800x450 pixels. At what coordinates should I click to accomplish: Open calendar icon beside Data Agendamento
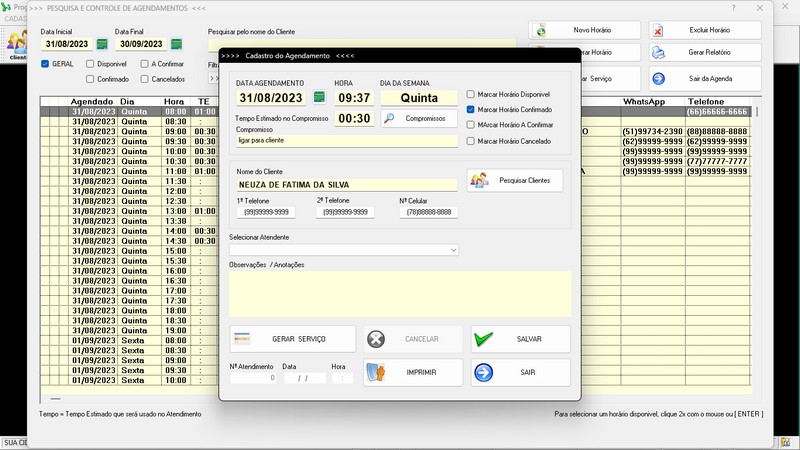[x=319, y=97]
